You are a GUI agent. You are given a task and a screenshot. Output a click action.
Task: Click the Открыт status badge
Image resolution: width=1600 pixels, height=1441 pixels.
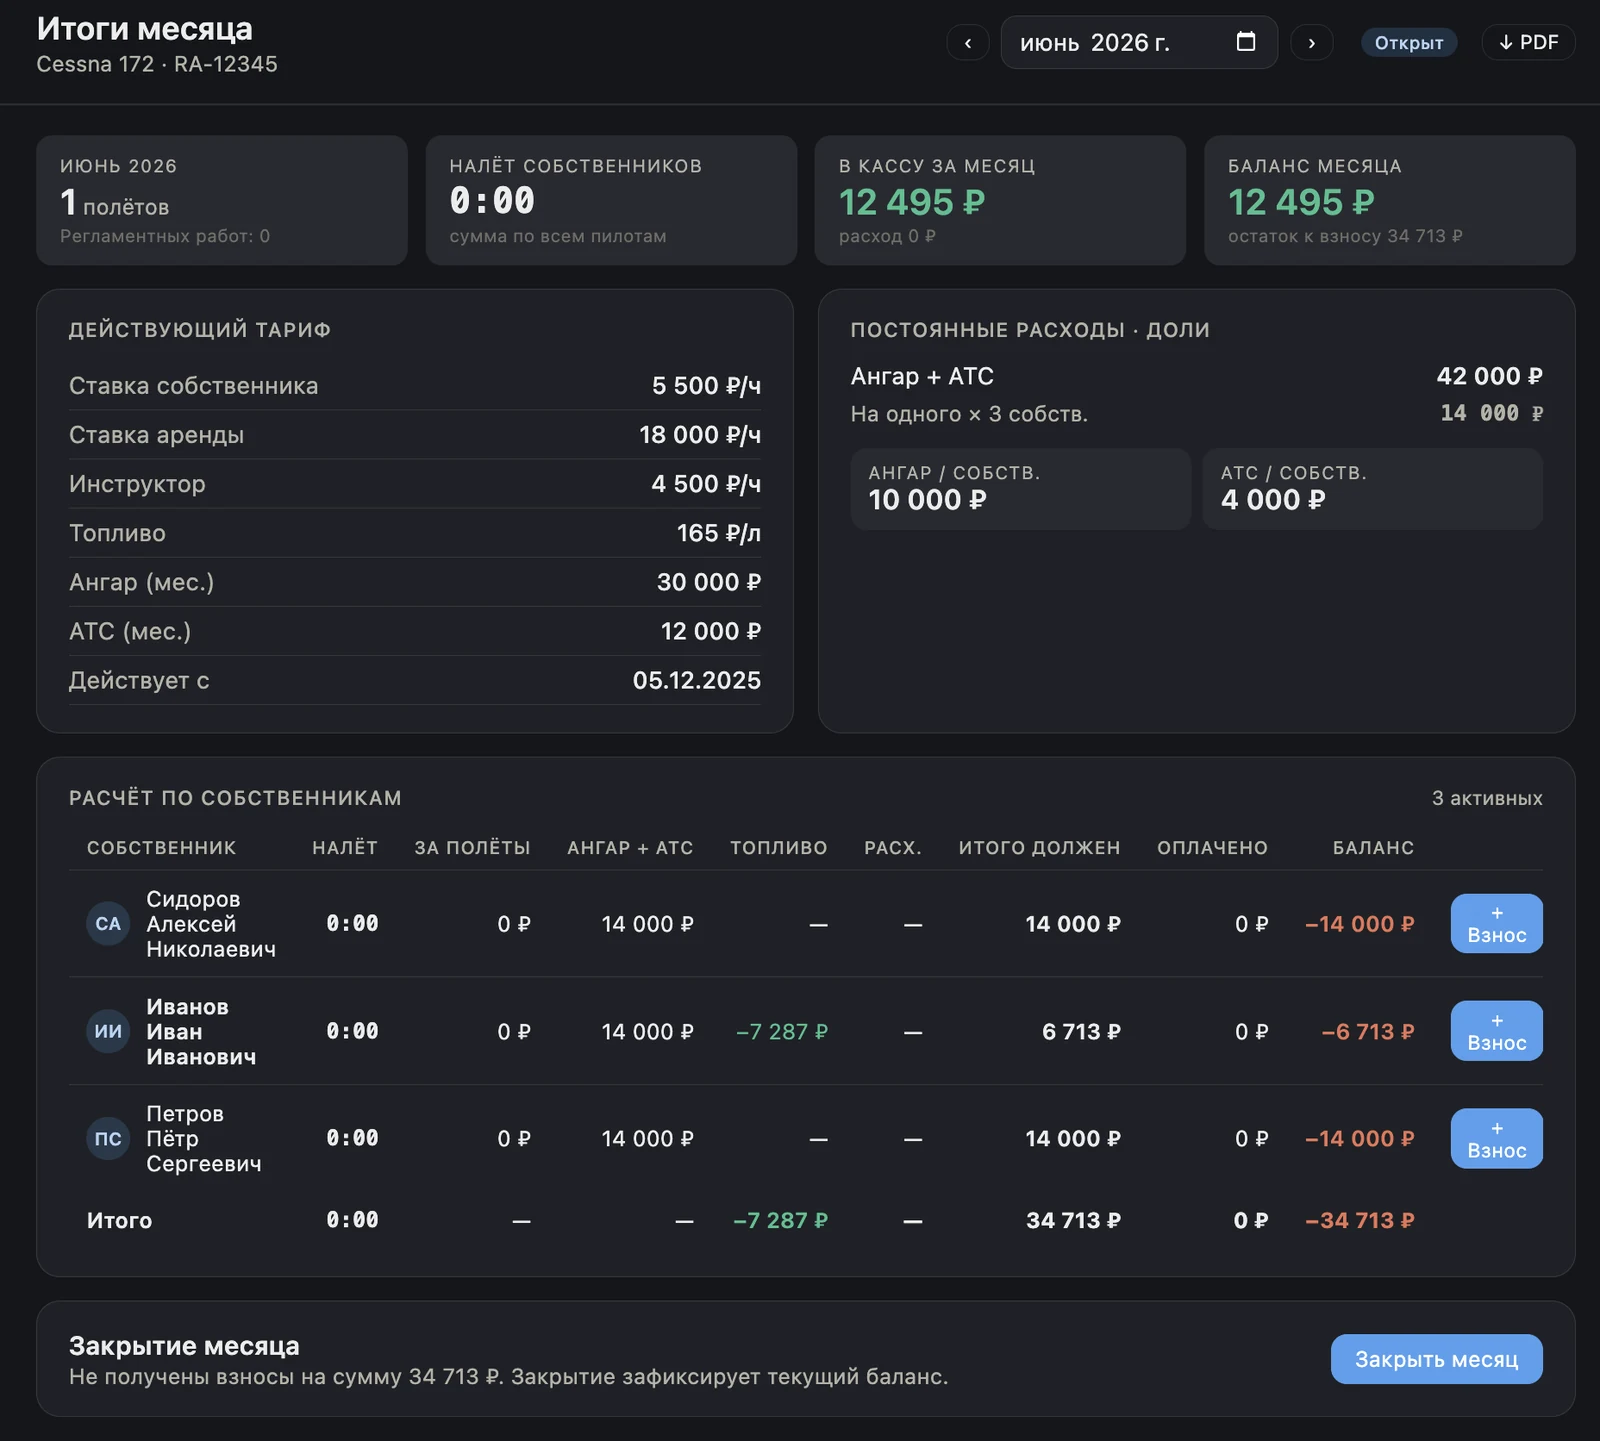1408,43
